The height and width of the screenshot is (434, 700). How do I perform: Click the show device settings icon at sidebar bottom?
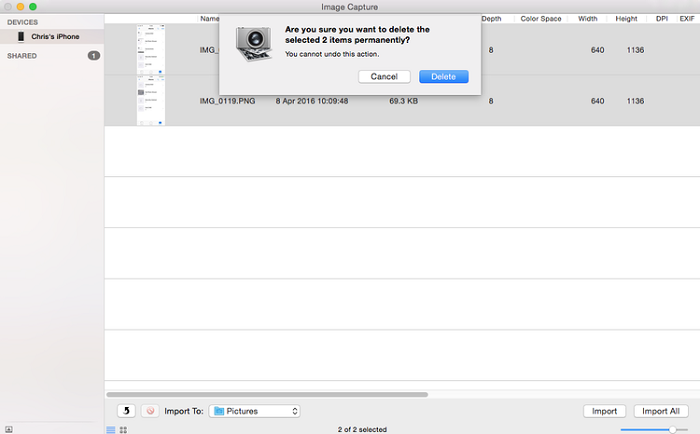(9, 429)
